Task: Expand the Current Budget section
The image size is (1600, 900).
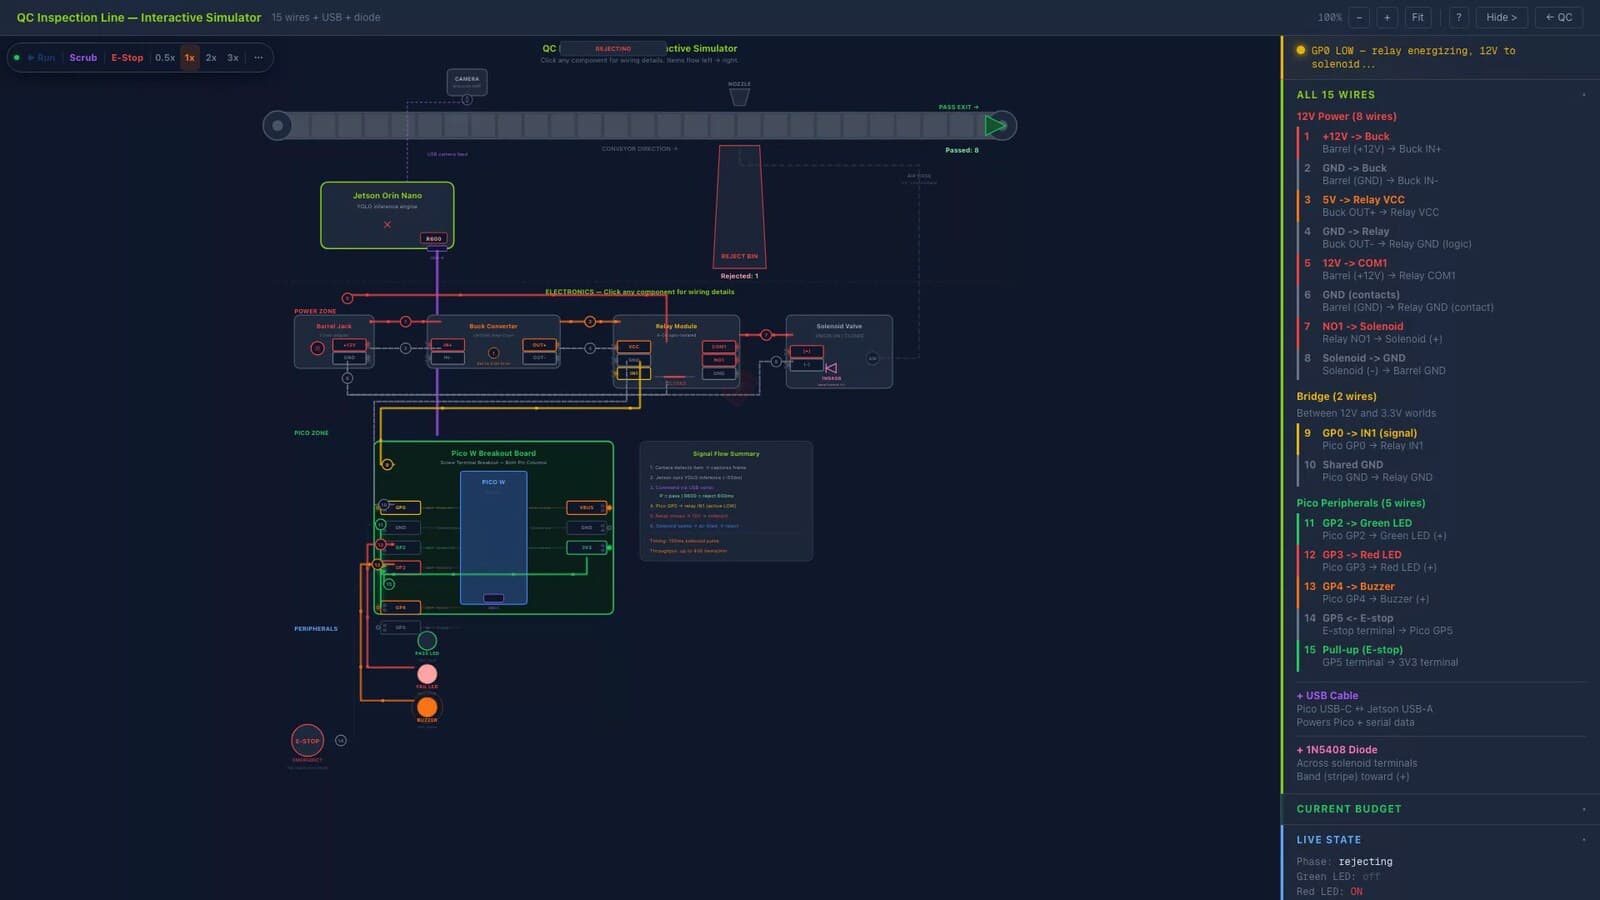Action: click(1440, 809)
